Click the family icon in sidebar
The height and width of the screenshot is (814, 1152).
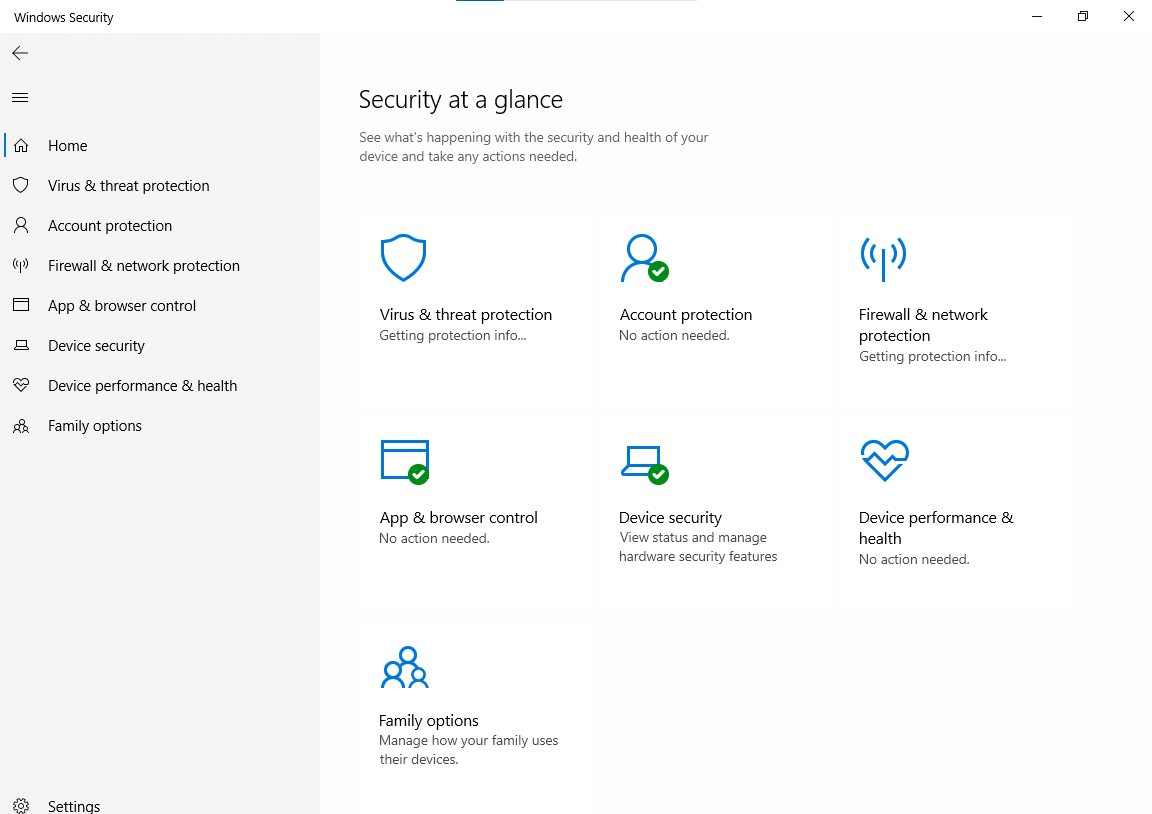(x=21, y=425)
